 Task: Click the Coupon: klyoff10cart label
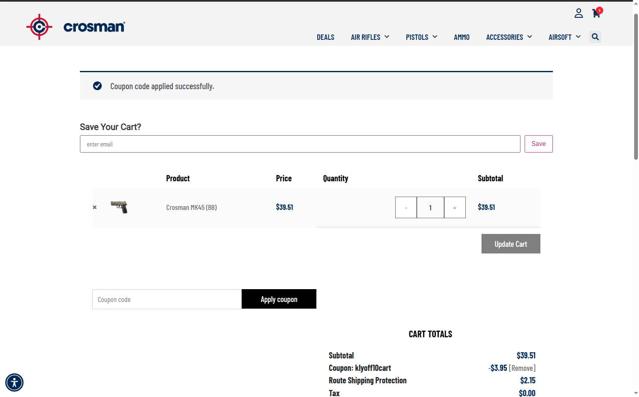tap(360, 368)
